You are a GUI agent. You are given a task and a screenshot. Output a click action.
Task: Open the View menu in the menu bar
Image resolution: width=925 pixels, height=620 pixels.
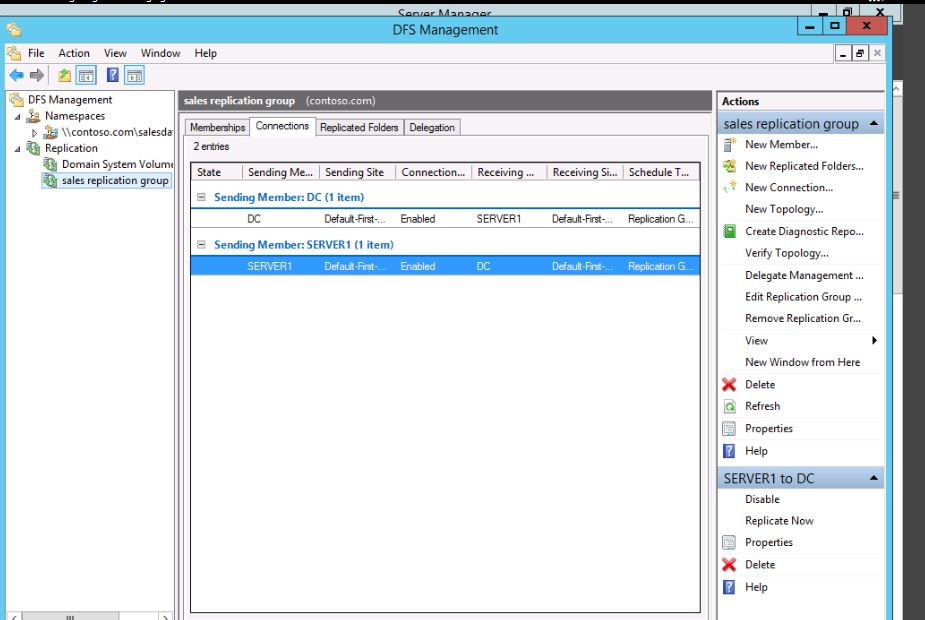tap(115, 53)
